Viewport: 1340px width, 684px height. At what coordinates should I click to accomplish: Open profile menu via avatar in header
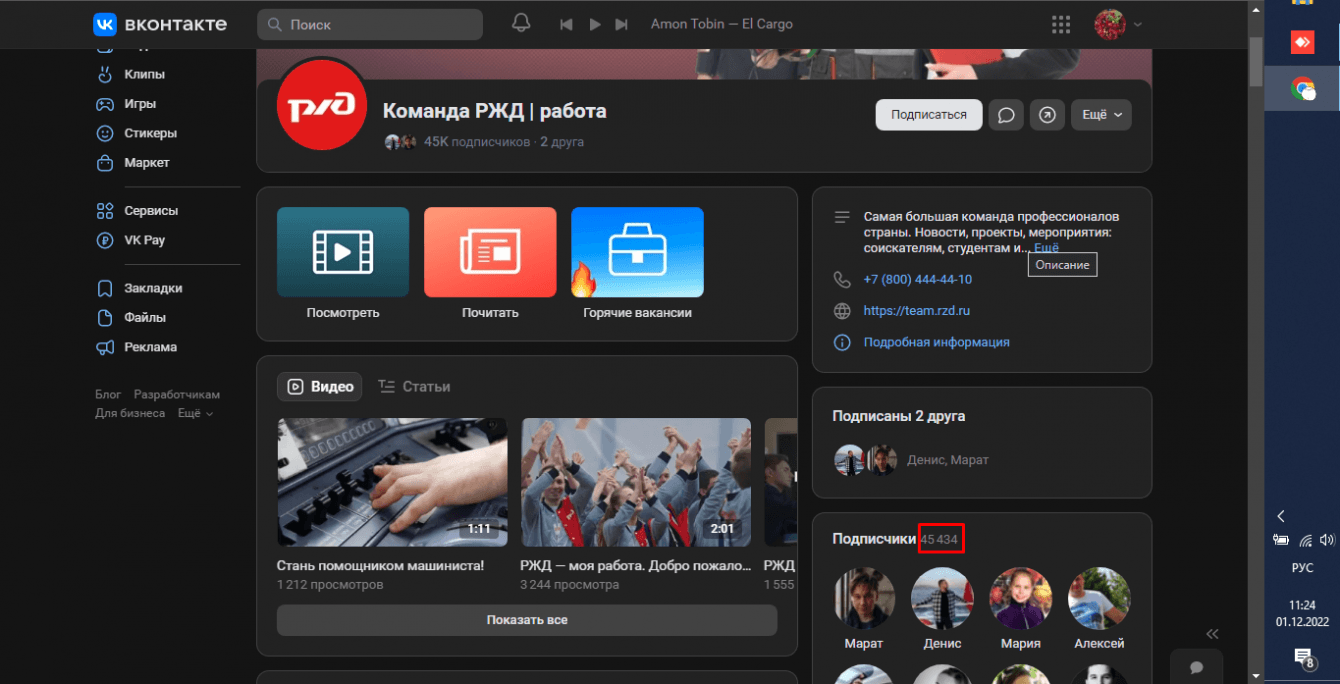1118,24
